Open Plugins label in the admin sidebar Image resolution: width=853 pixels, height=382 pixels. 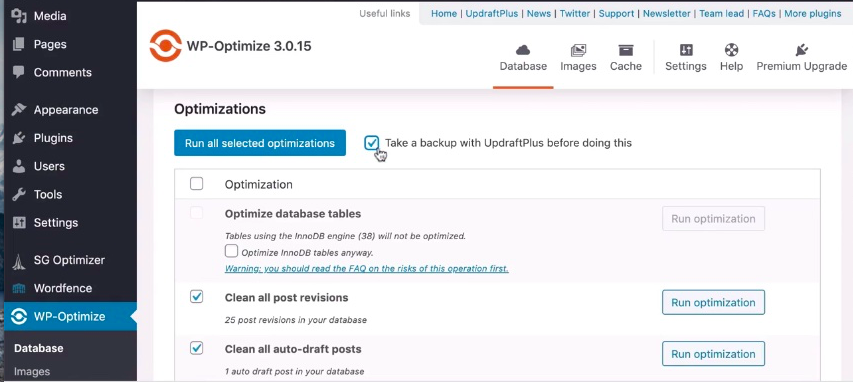(53, 138)
